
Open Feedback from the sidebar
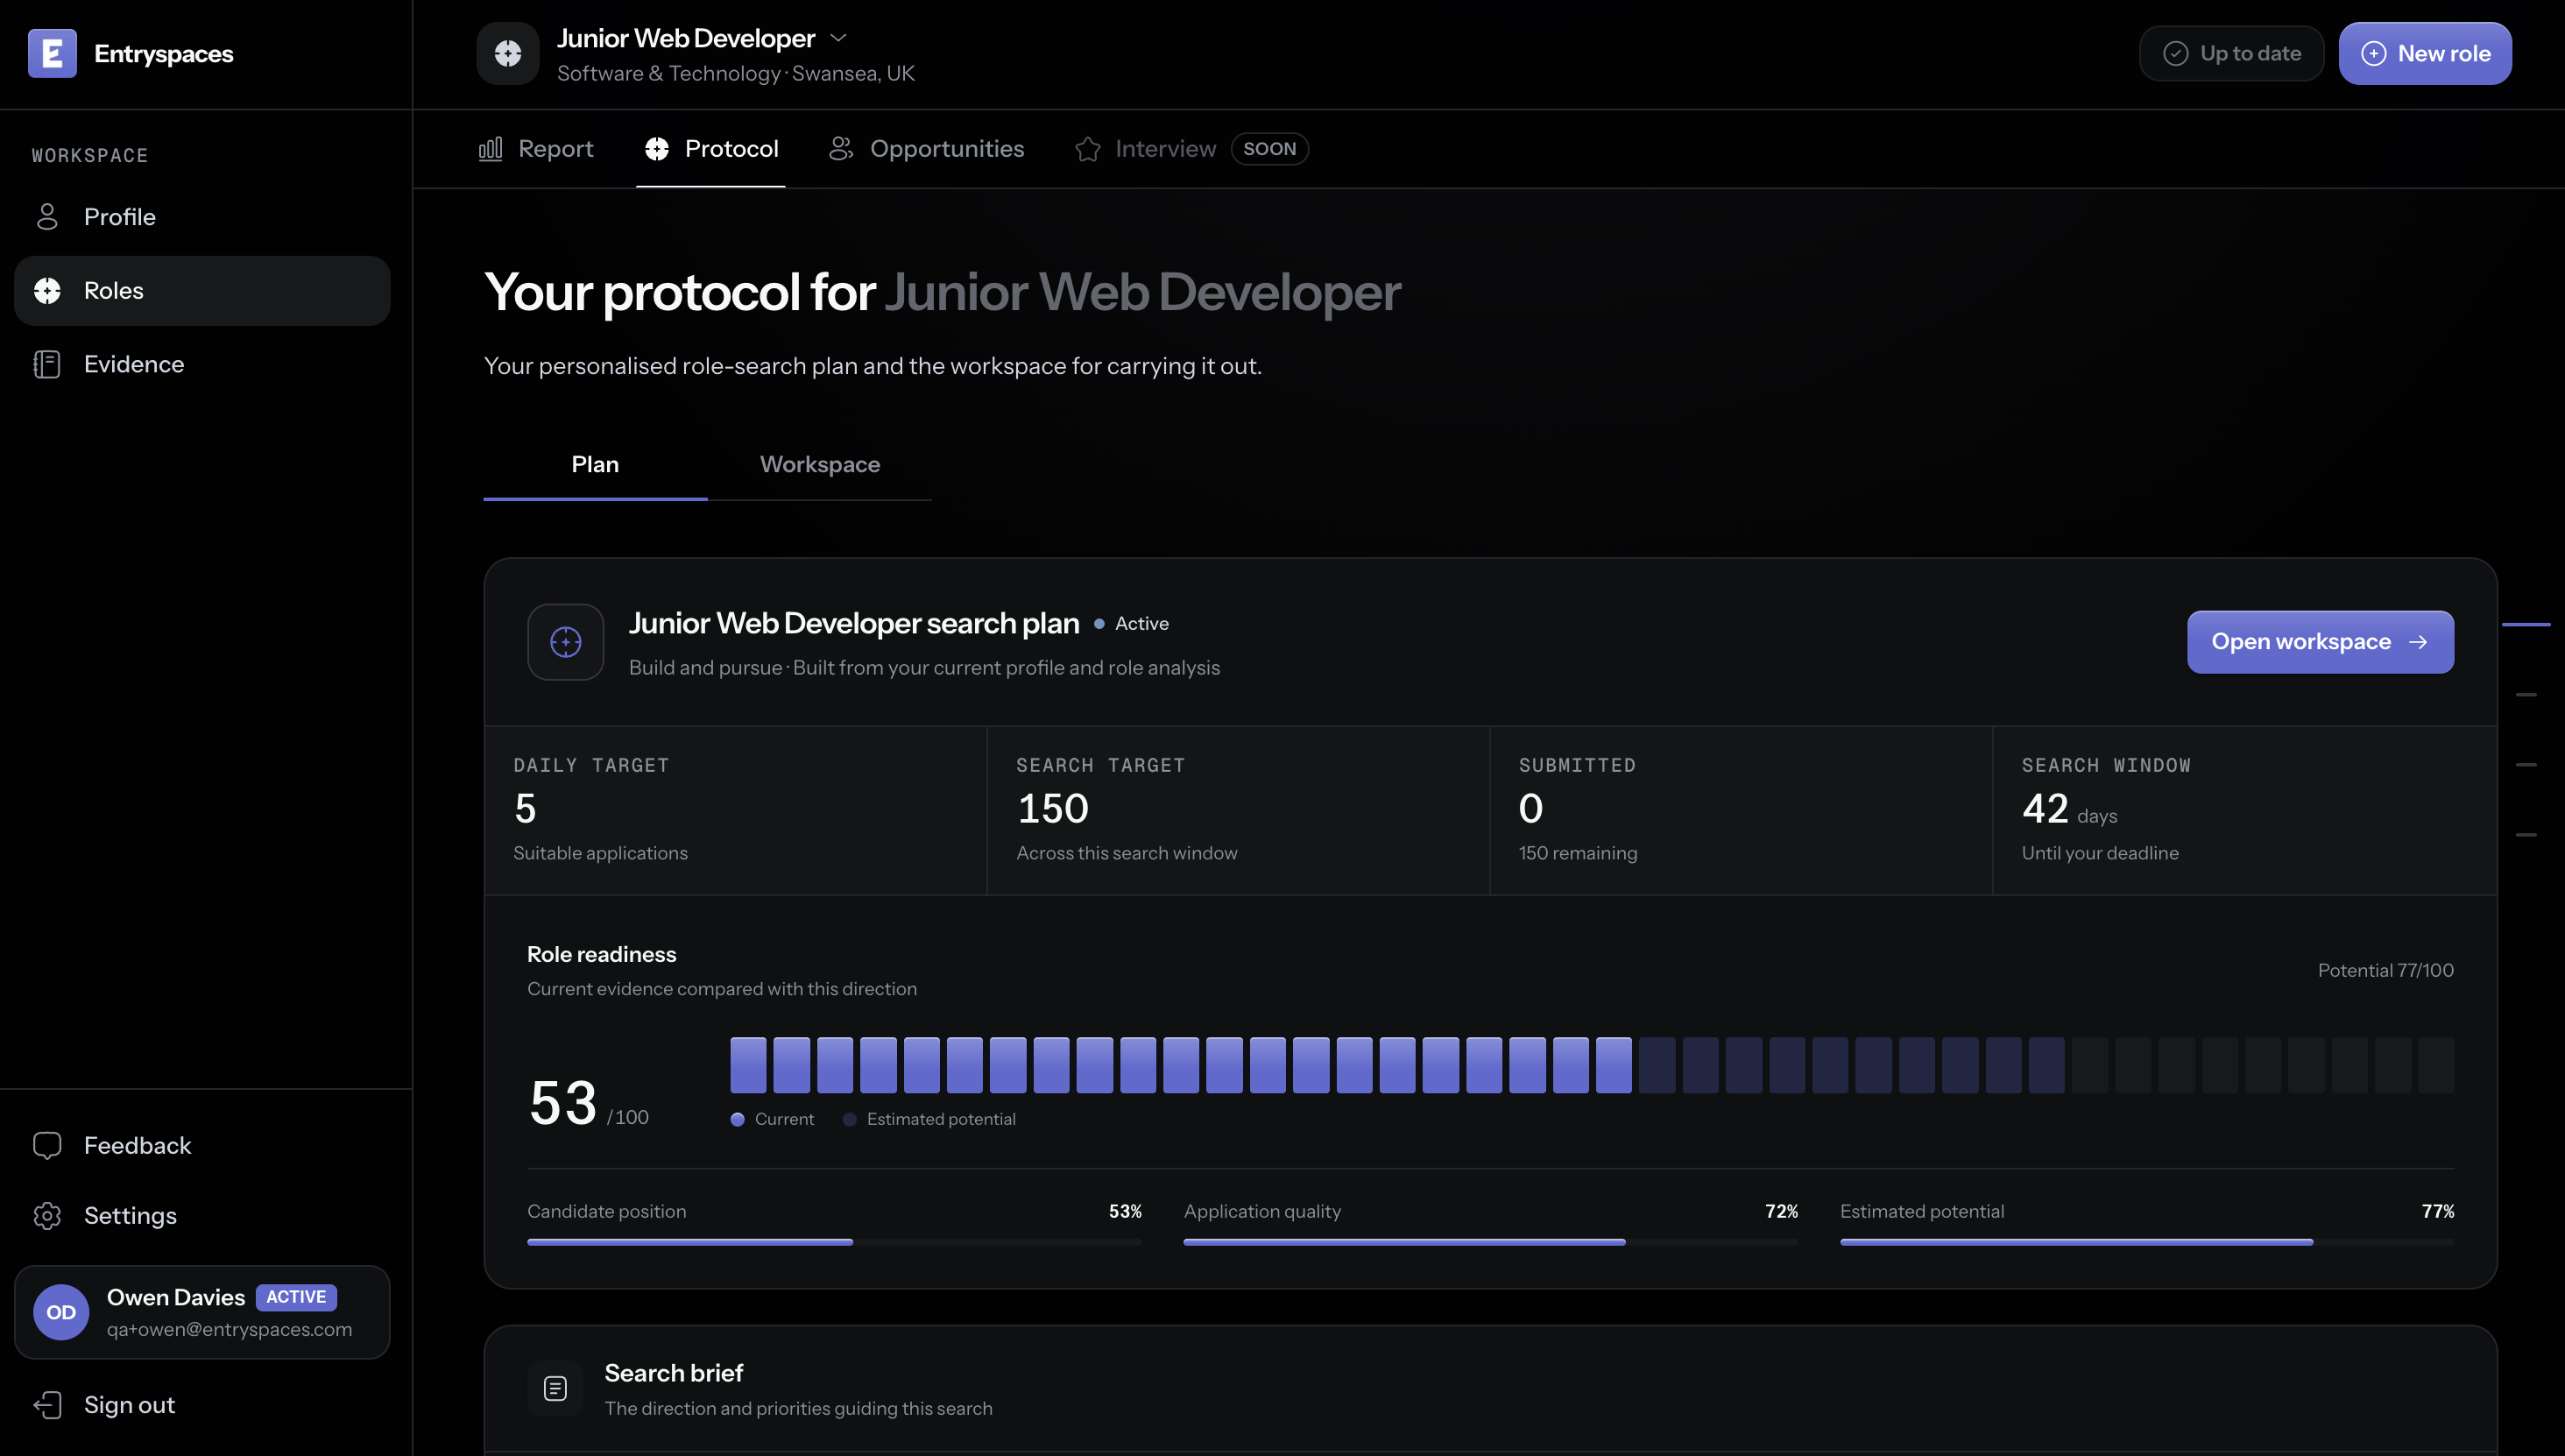pos(202,1146)
